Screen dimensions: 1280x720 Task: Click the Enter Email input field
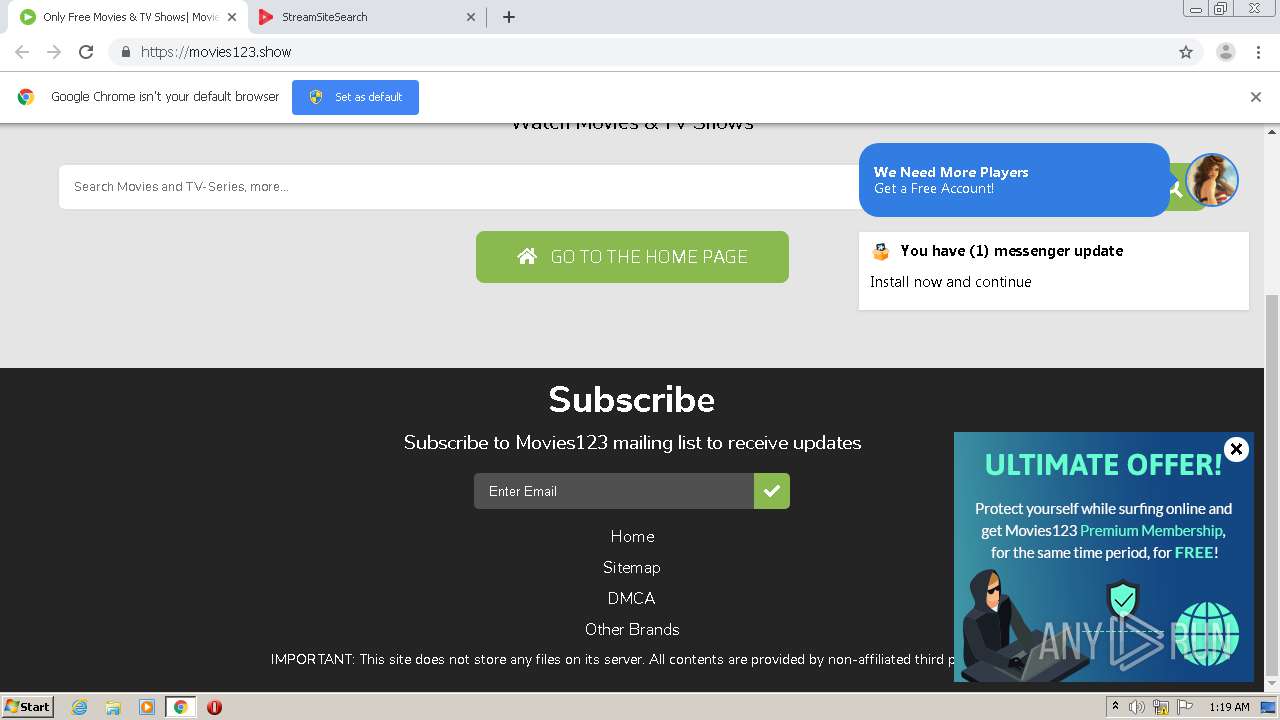pos(614,491)
